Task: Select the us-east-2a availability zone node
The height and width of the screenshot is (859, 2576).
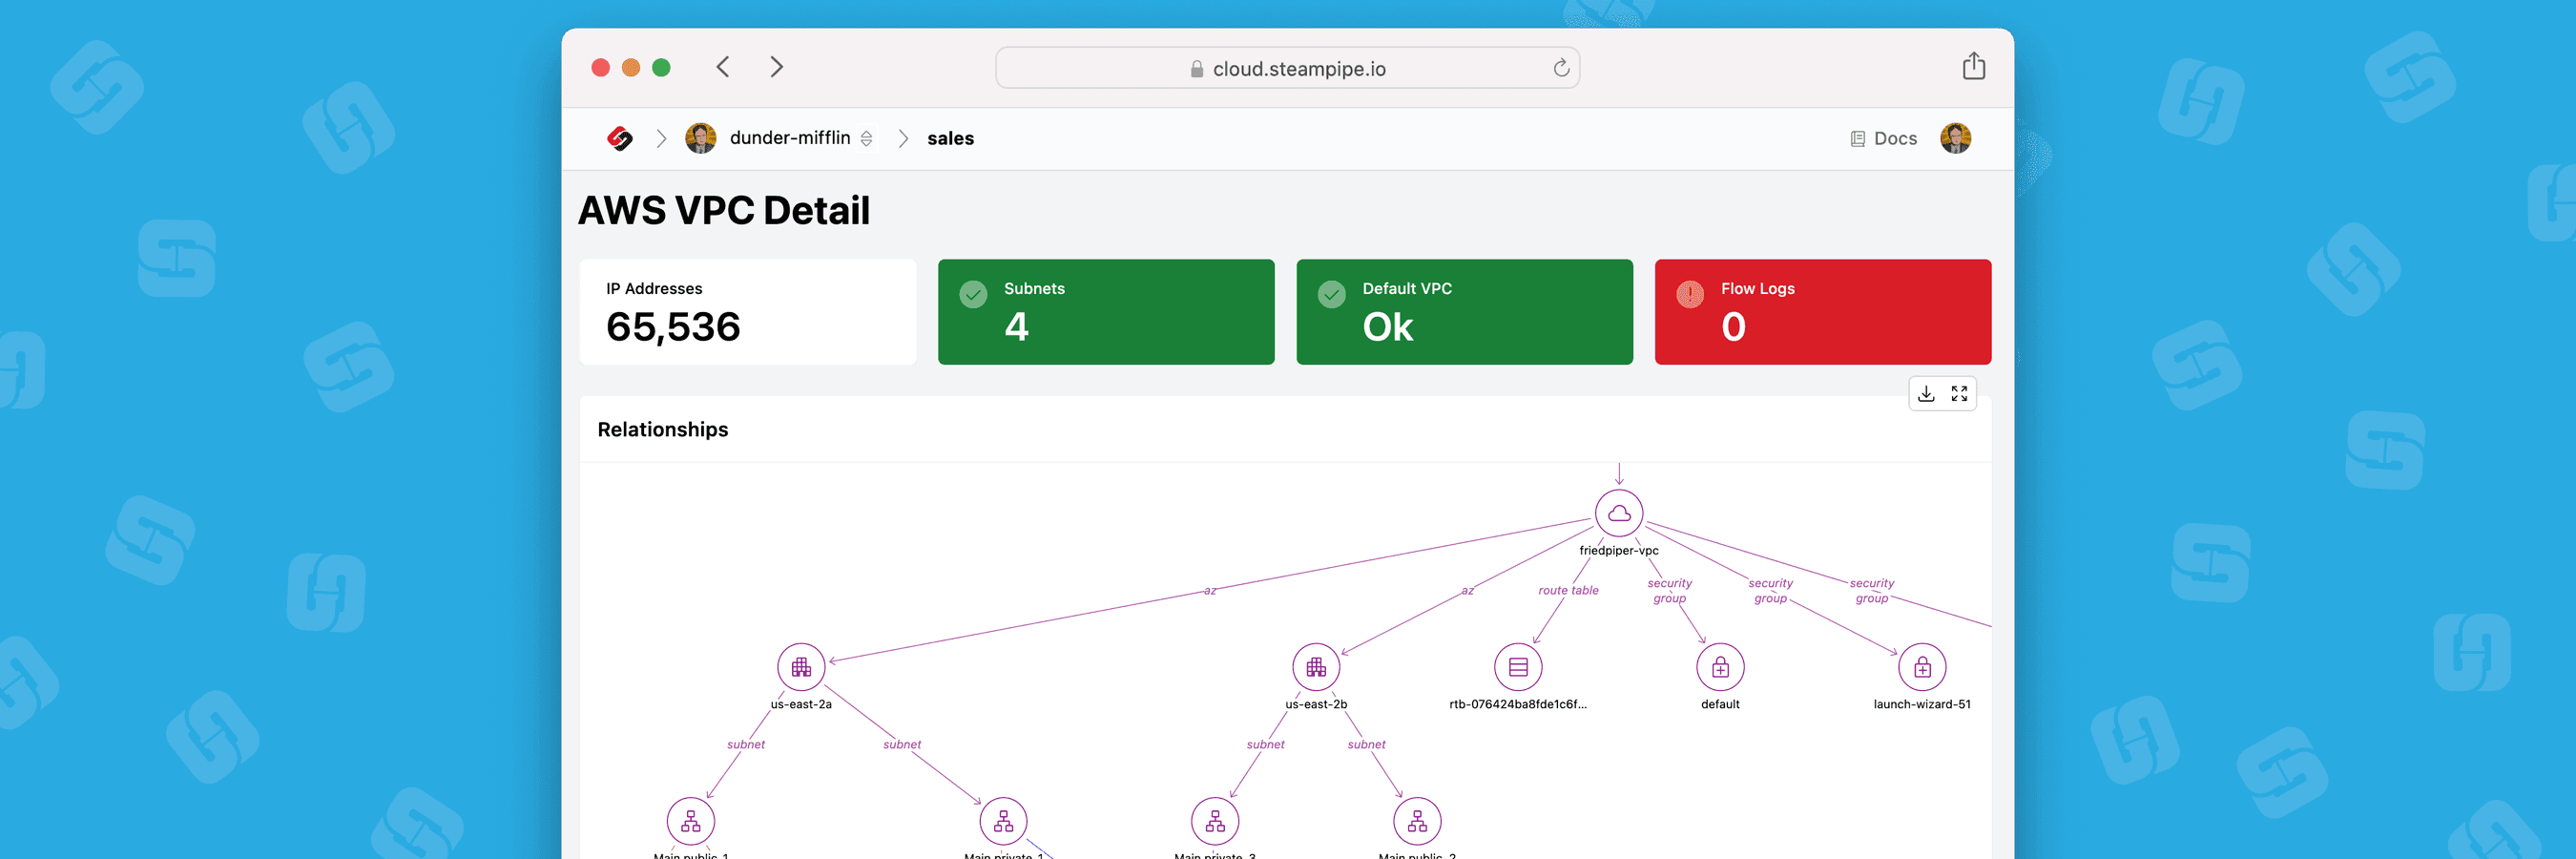Action: click(801, 667)
